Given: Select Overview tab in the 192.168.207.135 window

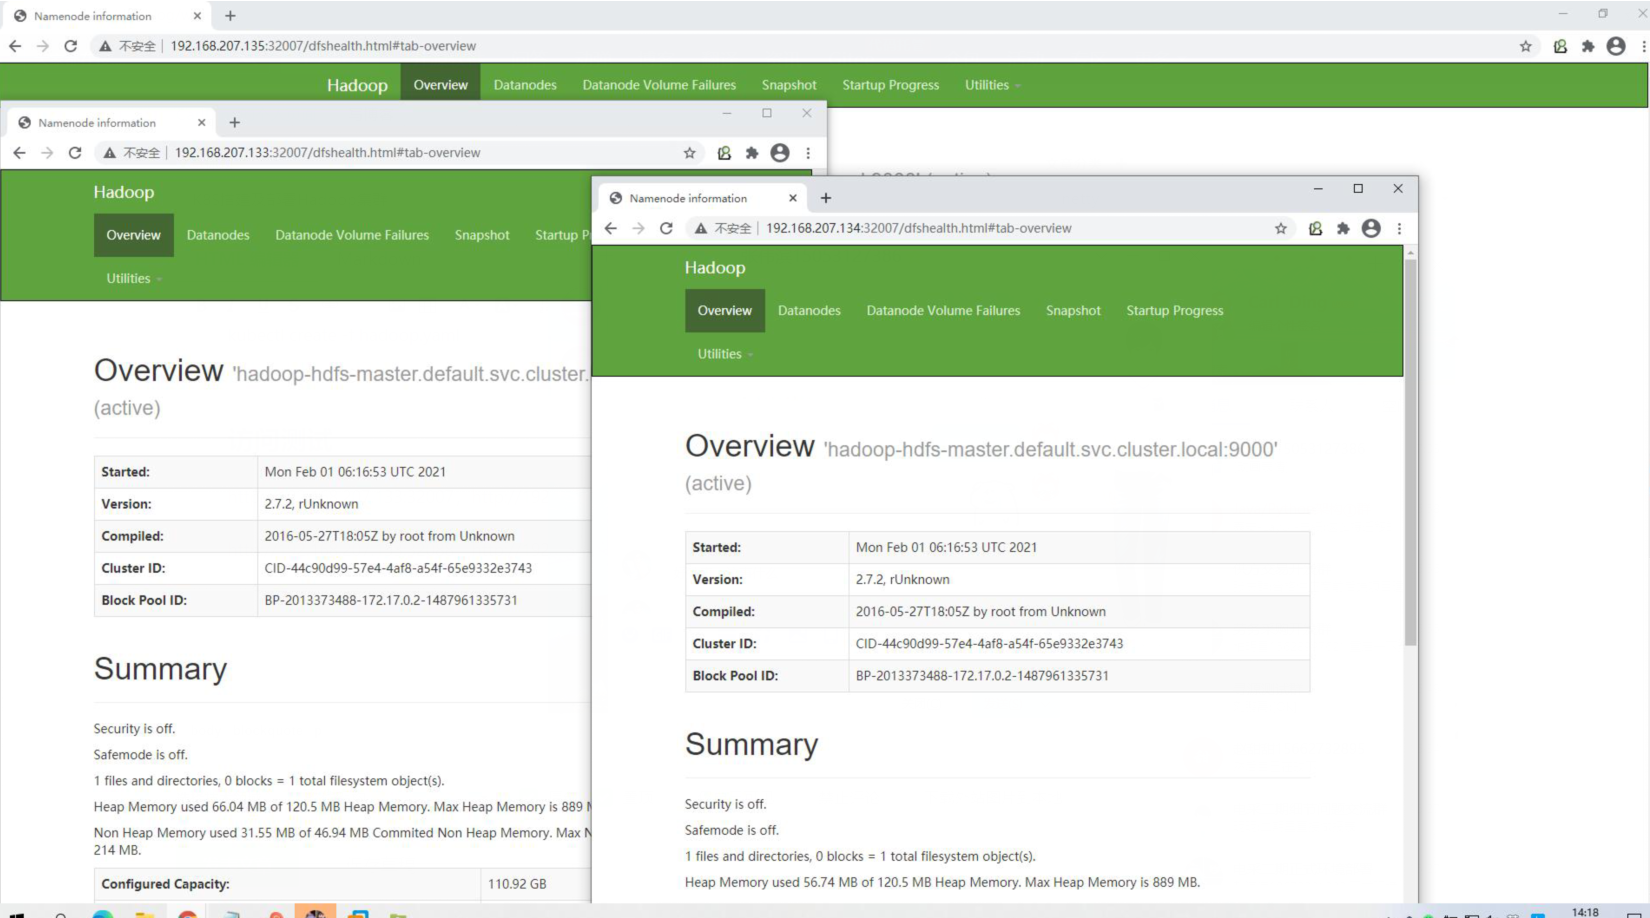Looking at the screenshot, I should (x=441, y=85).
